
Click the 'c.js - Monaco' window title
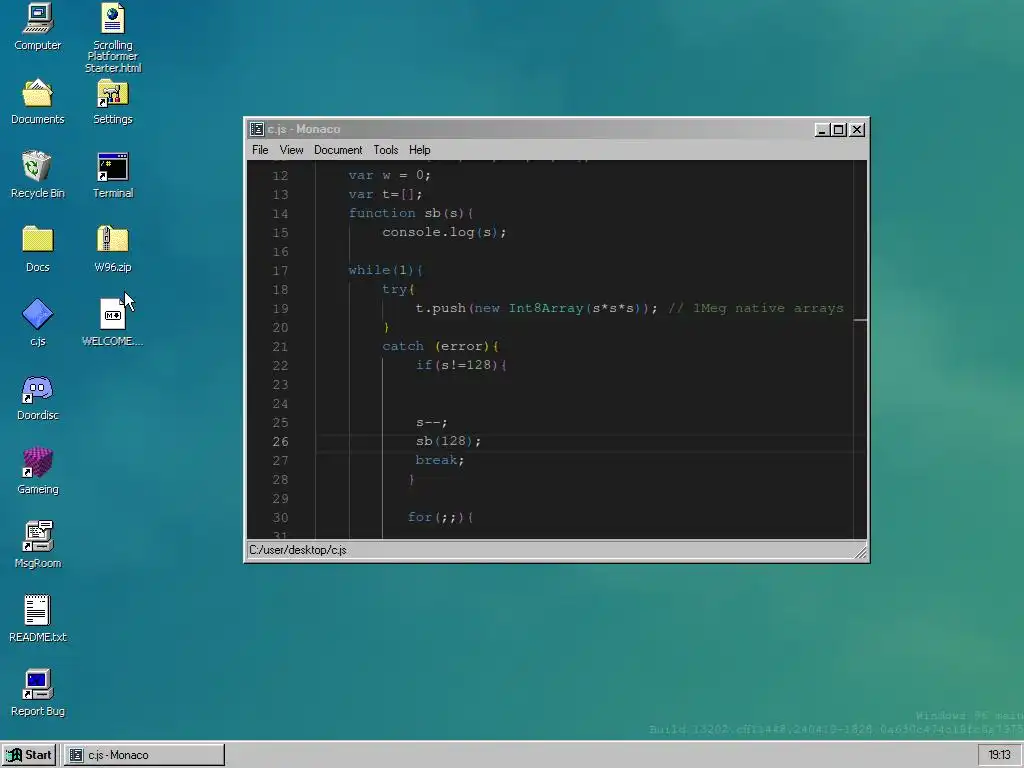(304, 129)
